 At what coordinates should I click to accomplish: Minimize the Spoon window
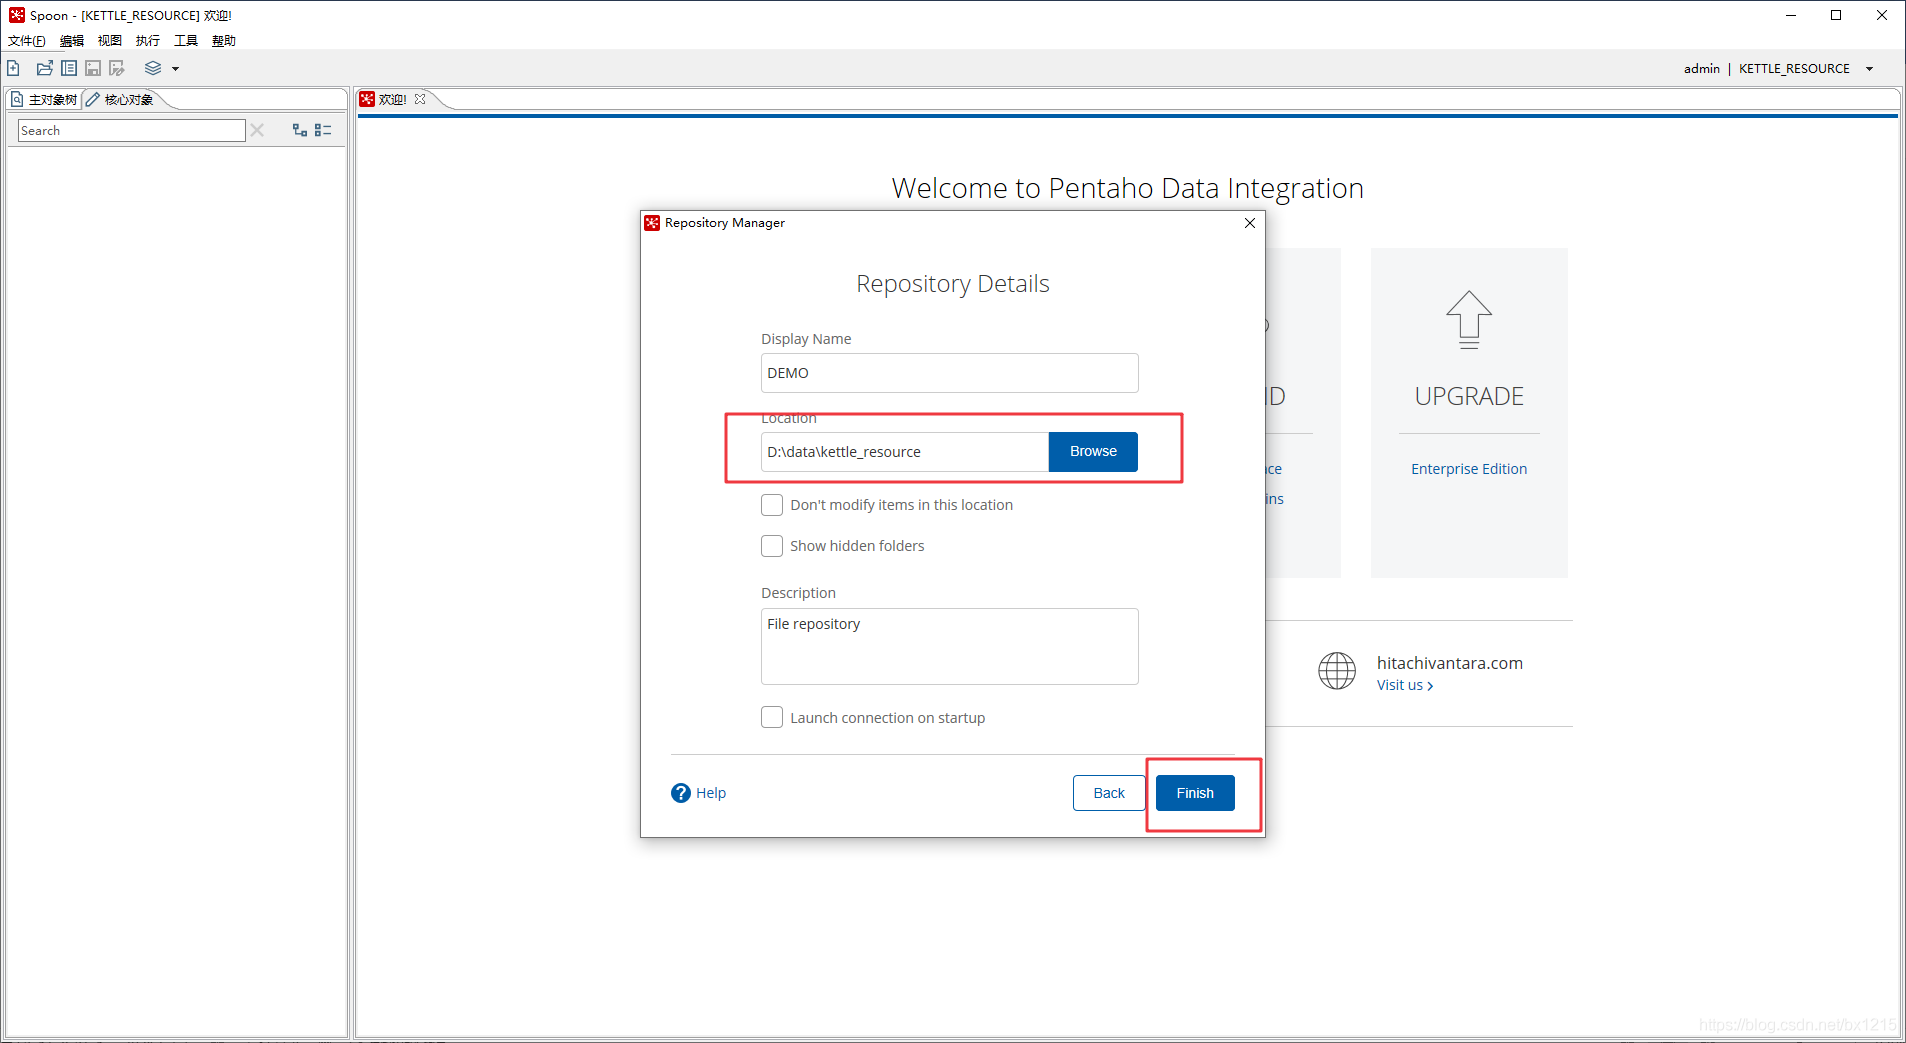(1791, 15)
